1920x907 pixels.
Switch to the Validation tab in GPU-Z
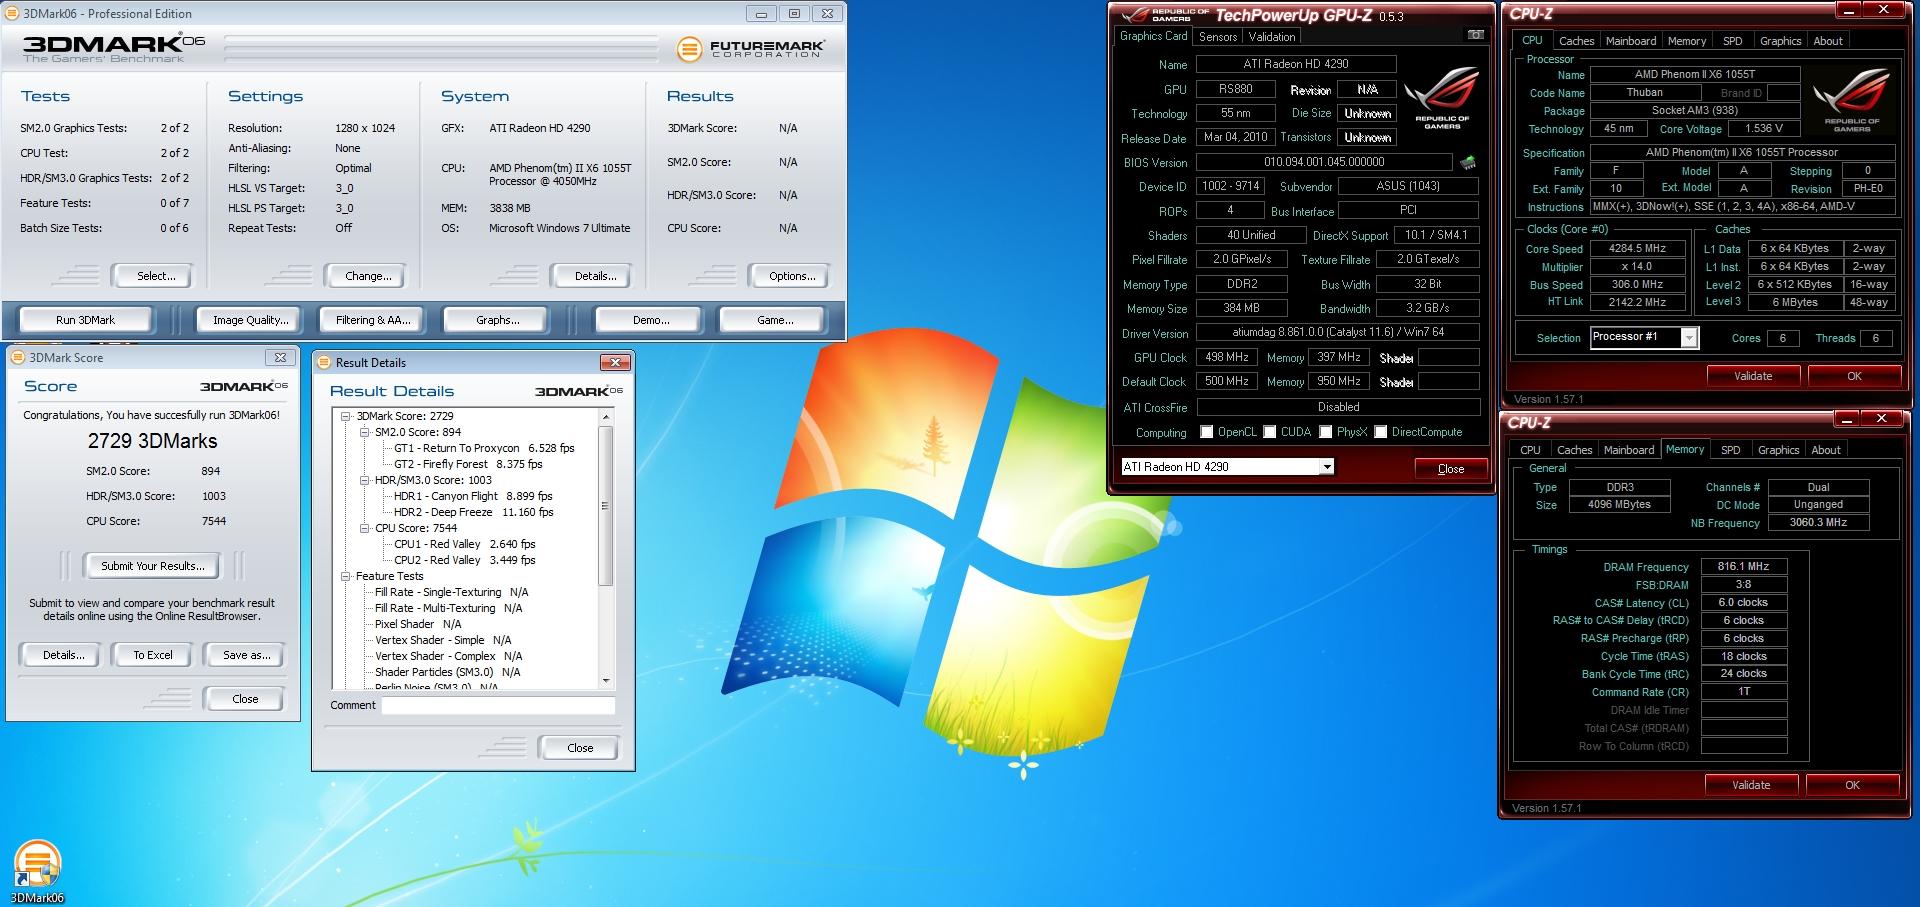pos(1272,37)
